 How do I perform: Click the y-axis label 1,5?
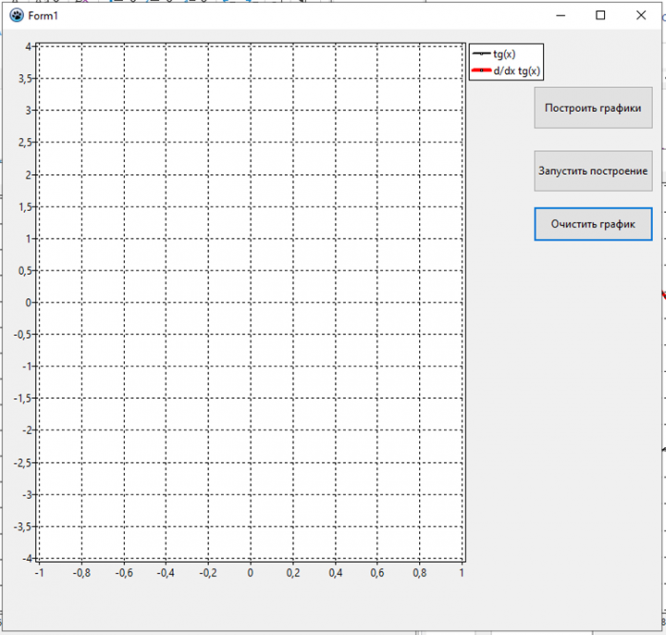click(x=25, y=207)
